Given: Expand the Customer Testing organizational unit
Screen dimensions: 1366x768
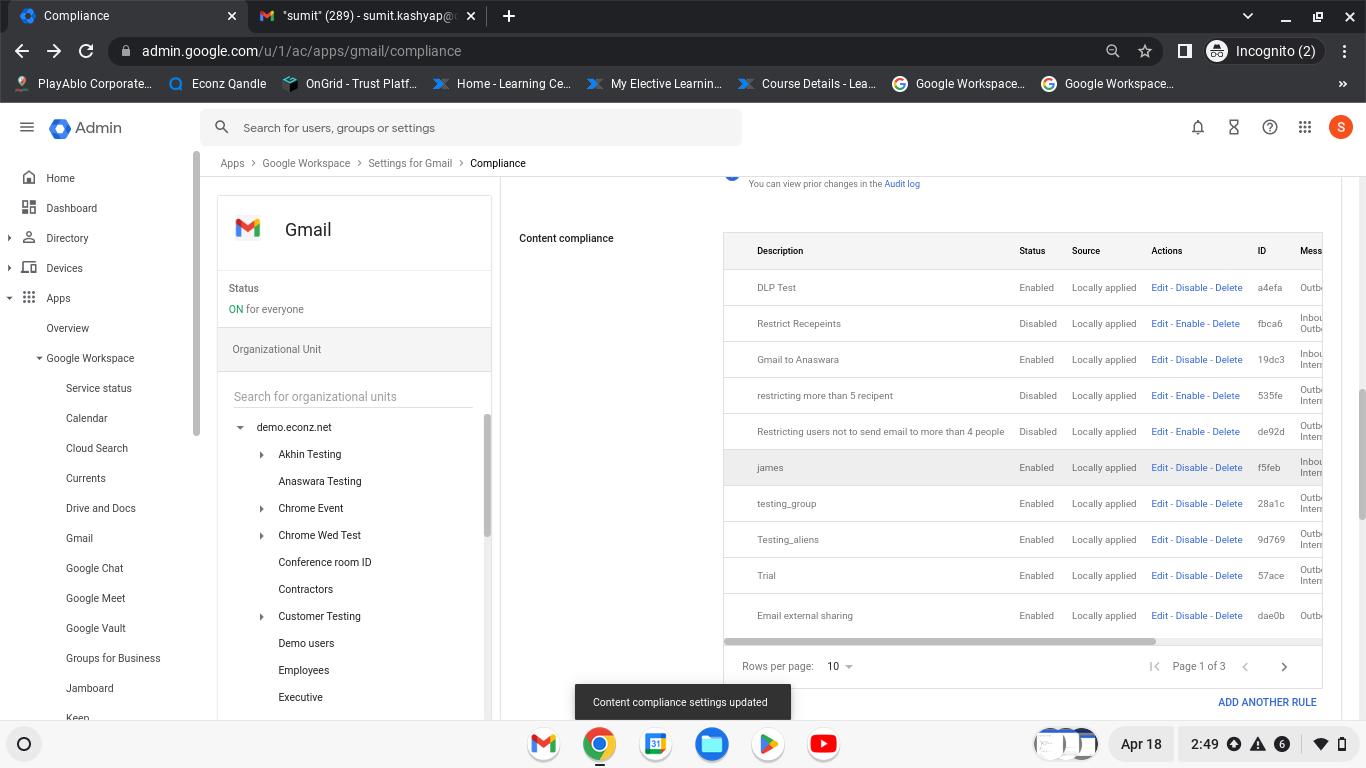Looking at the screenshot, I should [x=262, y=616].
